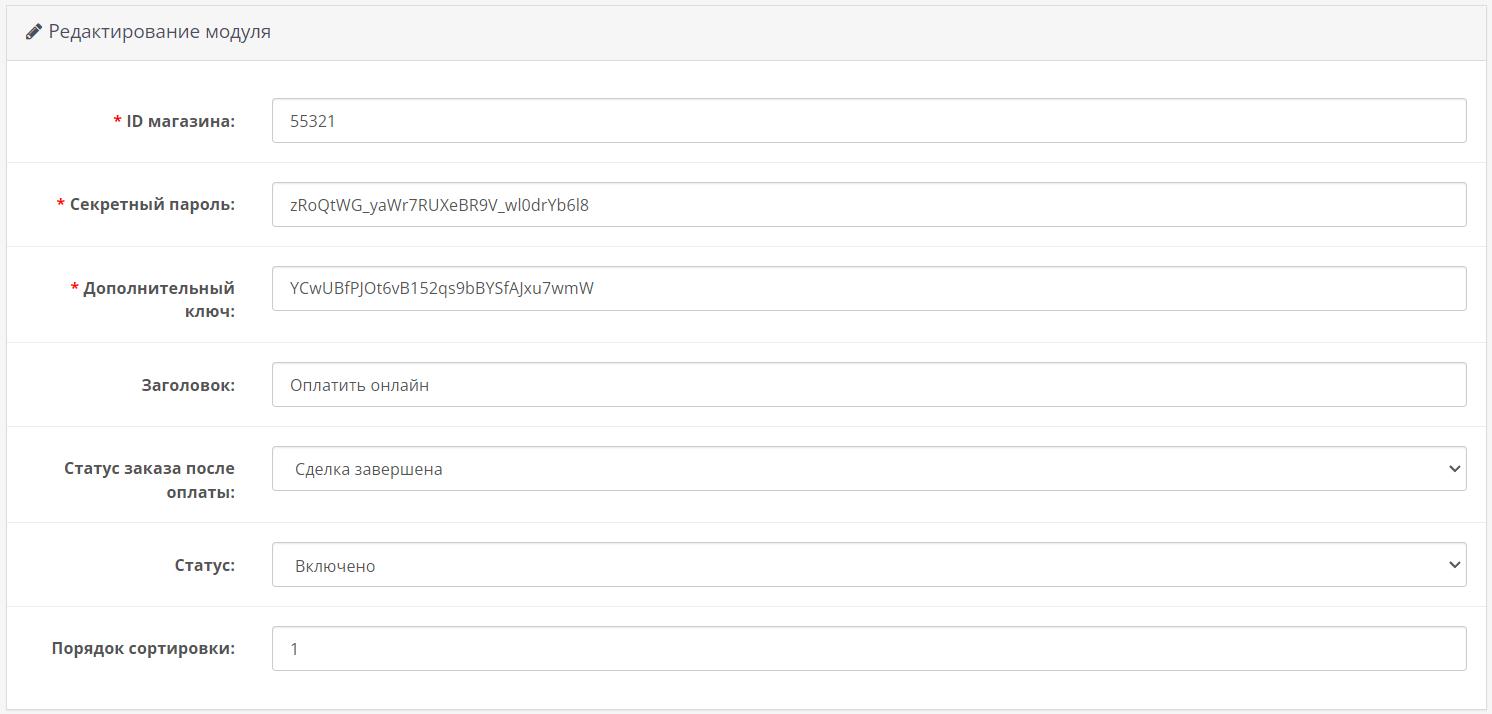Click the Заголовок label
The height and width of the screenshot is (714, 1492).
tap(188, 385)
